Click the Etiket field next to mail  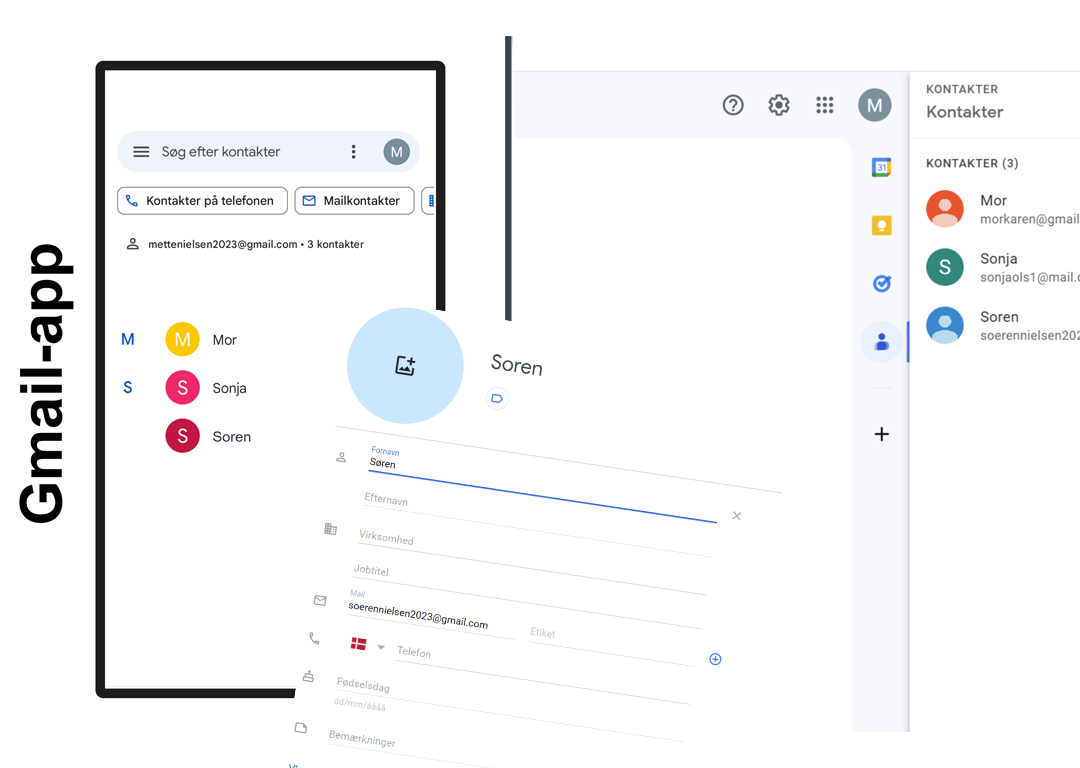coord(612,647)
